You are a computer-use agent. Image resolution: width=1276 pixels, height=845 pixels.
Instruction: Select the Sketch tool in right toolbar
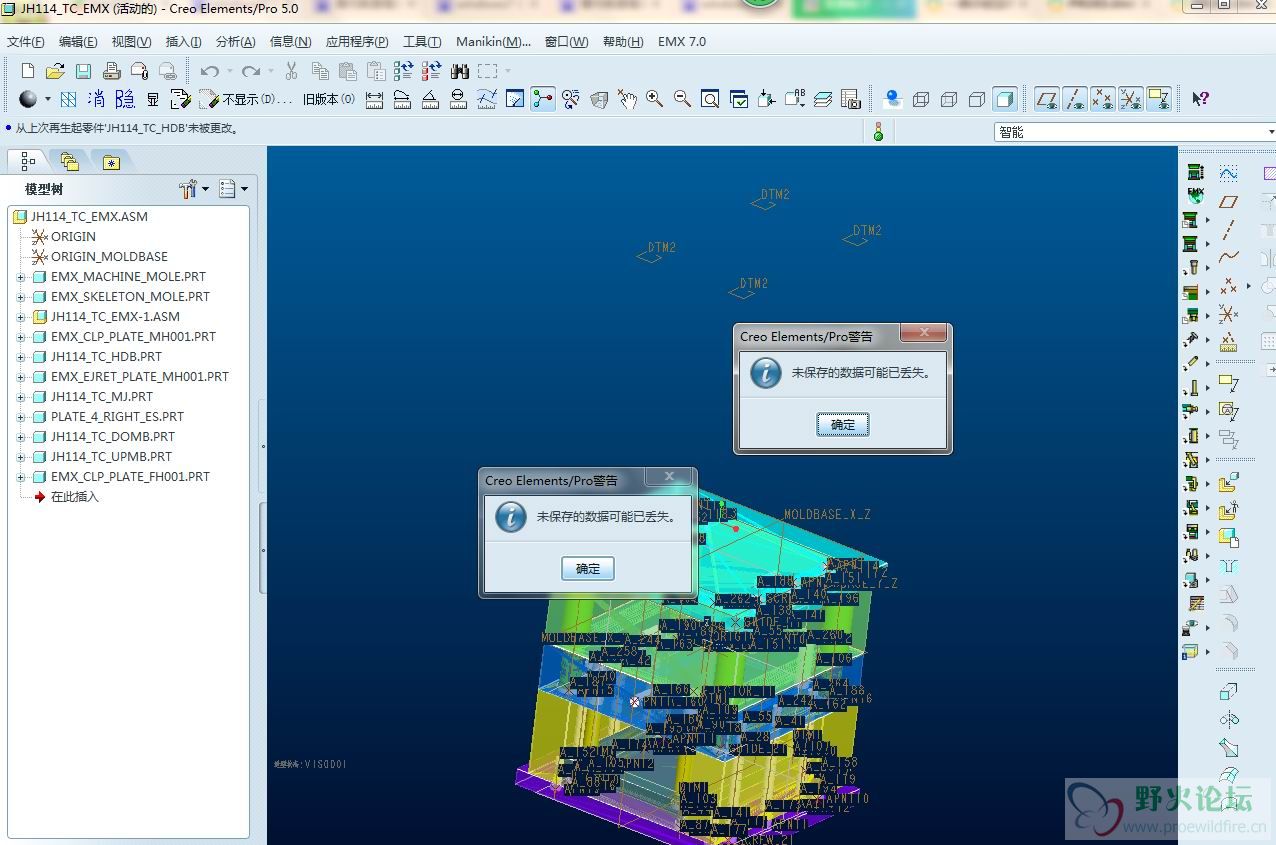[1229, 173]
